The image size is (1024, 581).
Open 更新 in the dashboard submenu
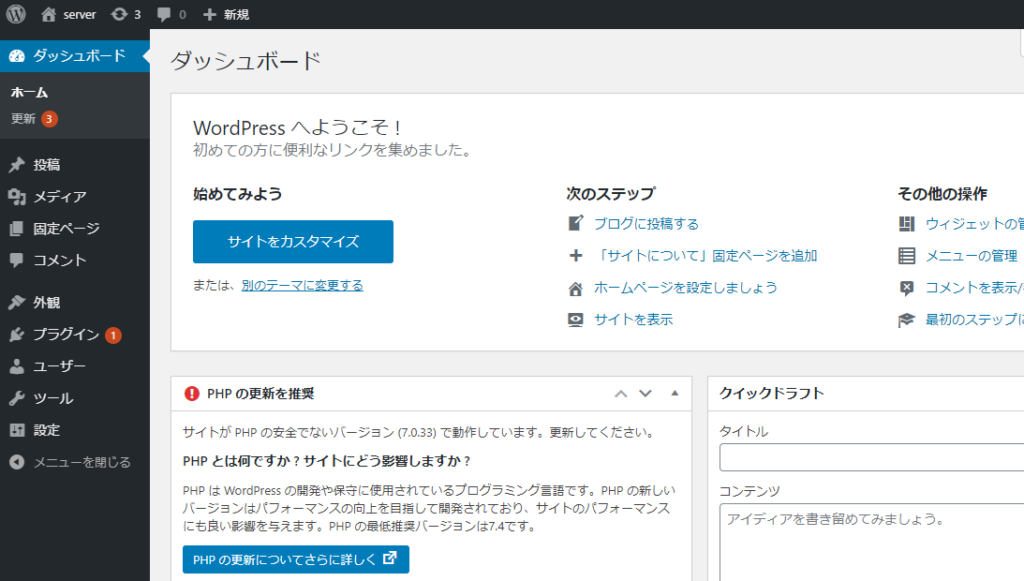coord(24,119)
